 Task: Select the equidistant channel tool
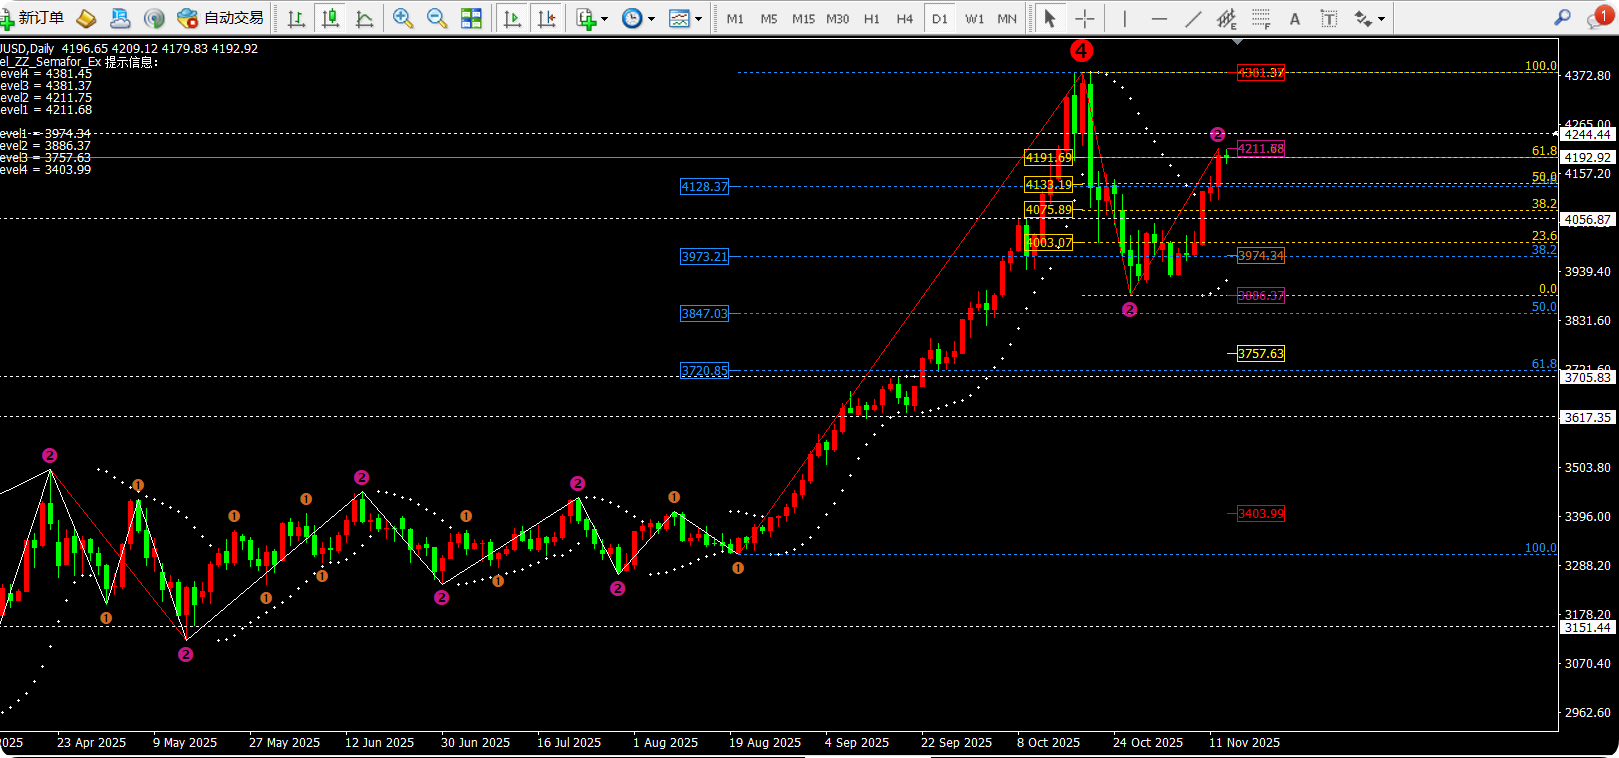click(x=1227, y=18)
